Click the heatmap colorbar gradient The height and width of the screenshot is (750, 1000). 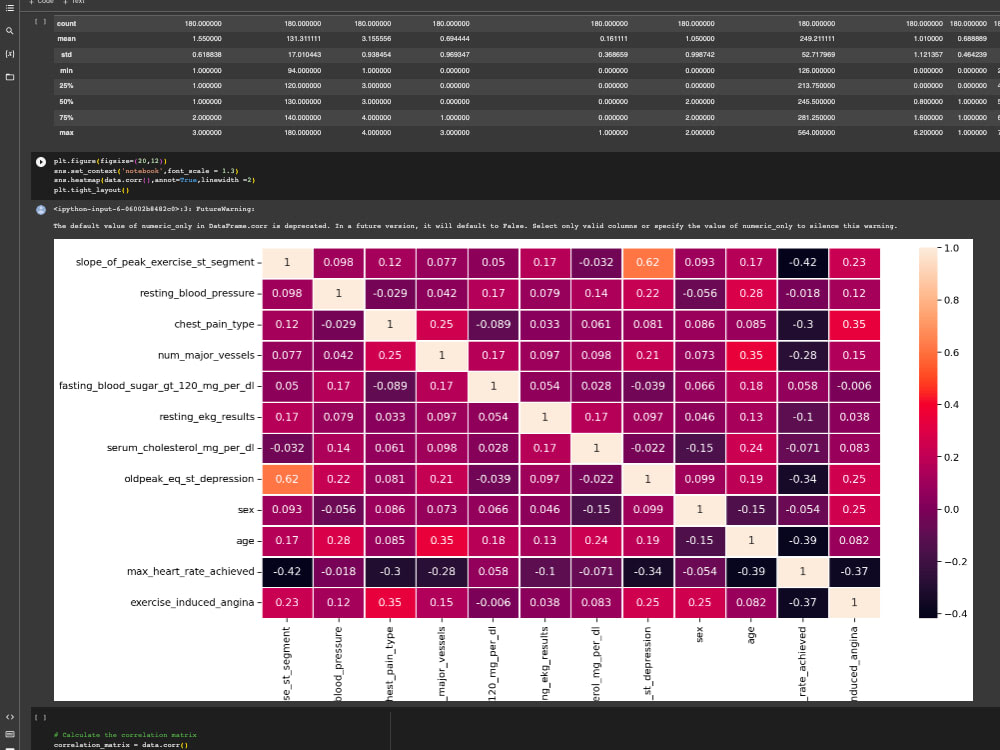tap(928, 432)
